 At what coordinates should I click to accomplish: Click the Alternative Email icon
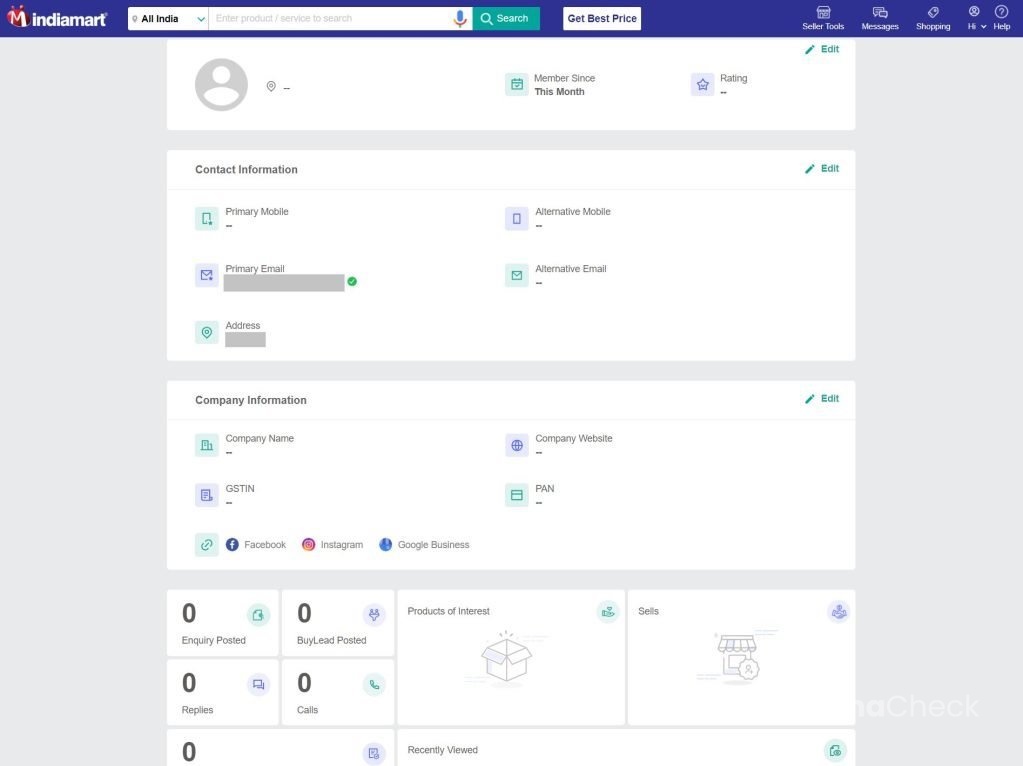pos(517,275)
